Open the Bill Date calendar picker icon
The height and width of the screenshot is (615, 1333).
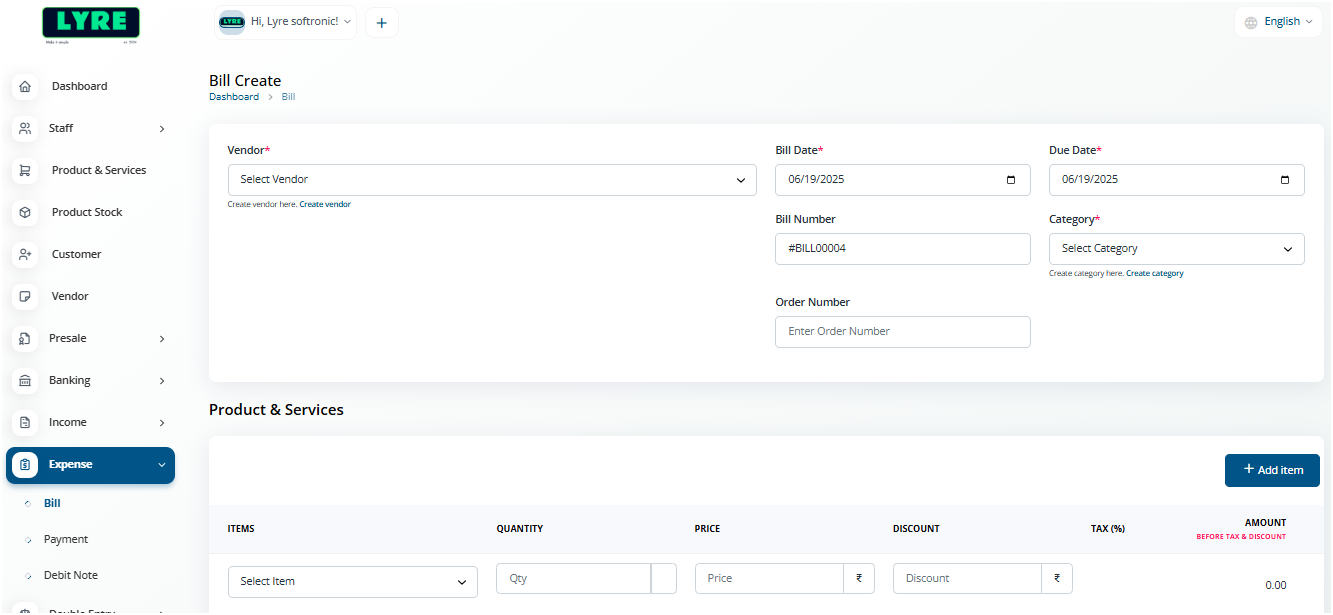click(1011, 180)
